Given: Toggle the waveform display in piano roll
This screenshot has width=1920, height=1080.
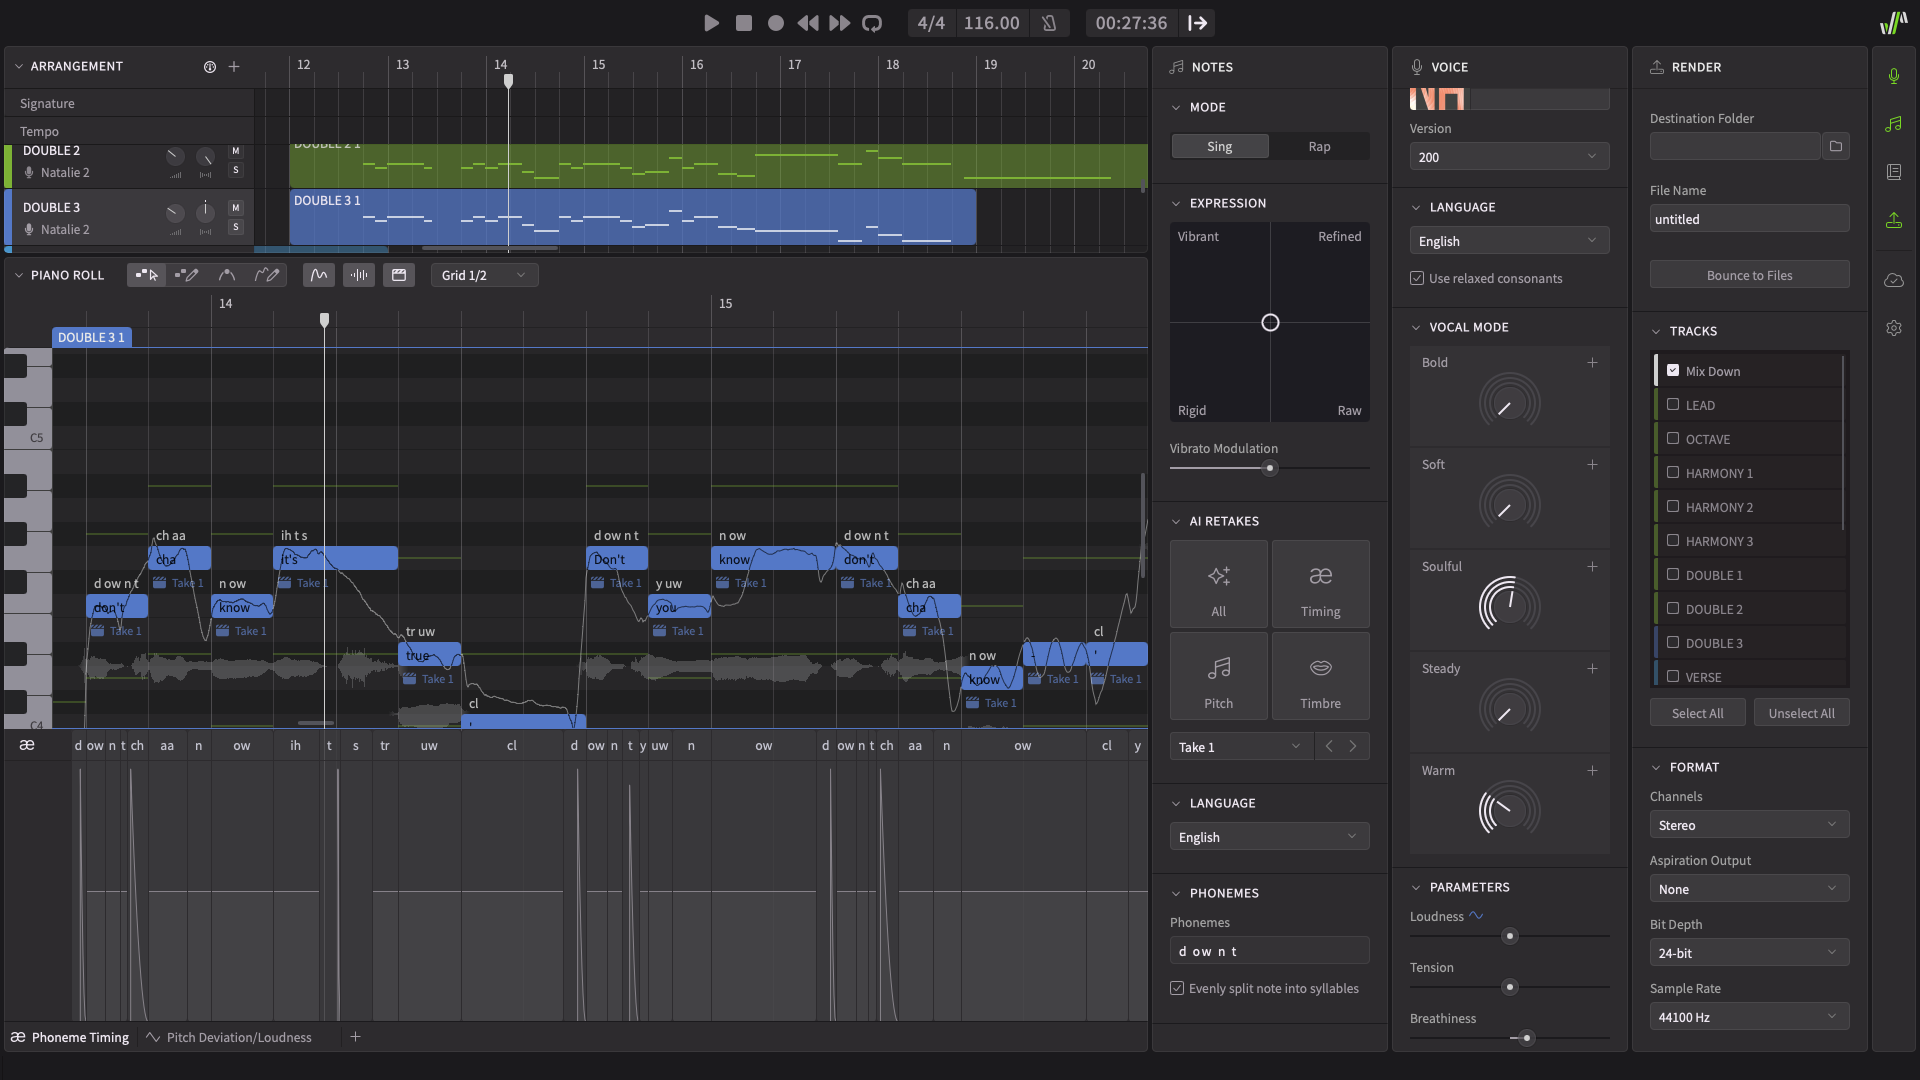Looking at the screenshot, I should tap(358, 275).
